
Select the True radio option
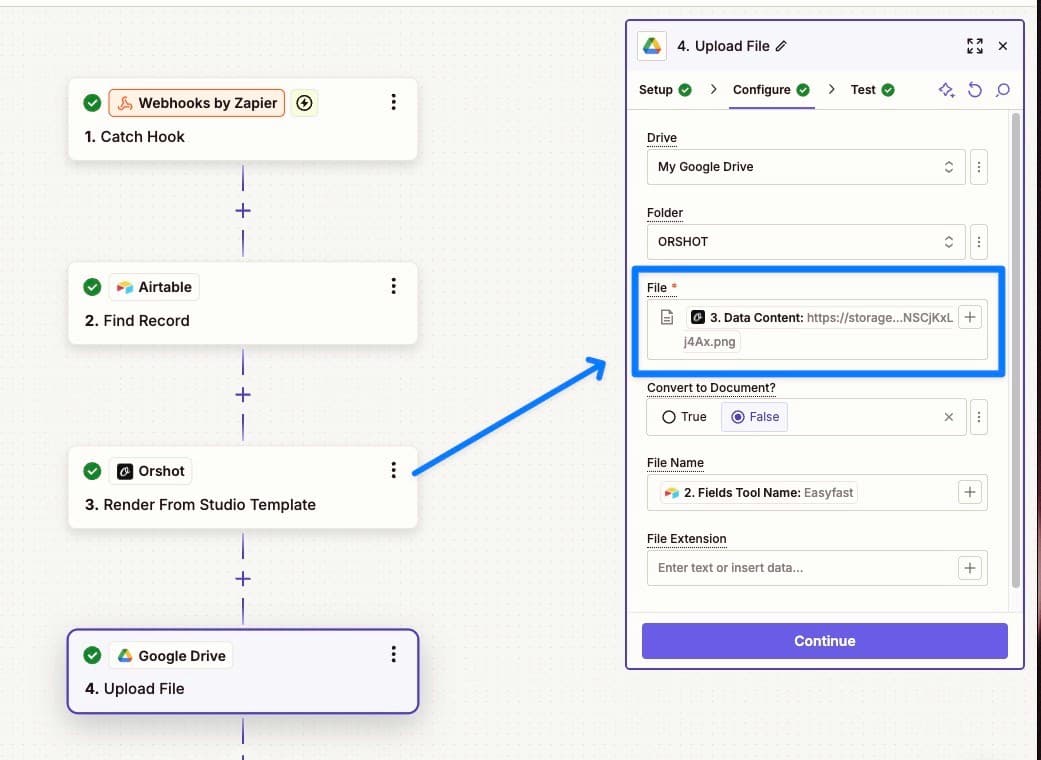tap(684, 417)
